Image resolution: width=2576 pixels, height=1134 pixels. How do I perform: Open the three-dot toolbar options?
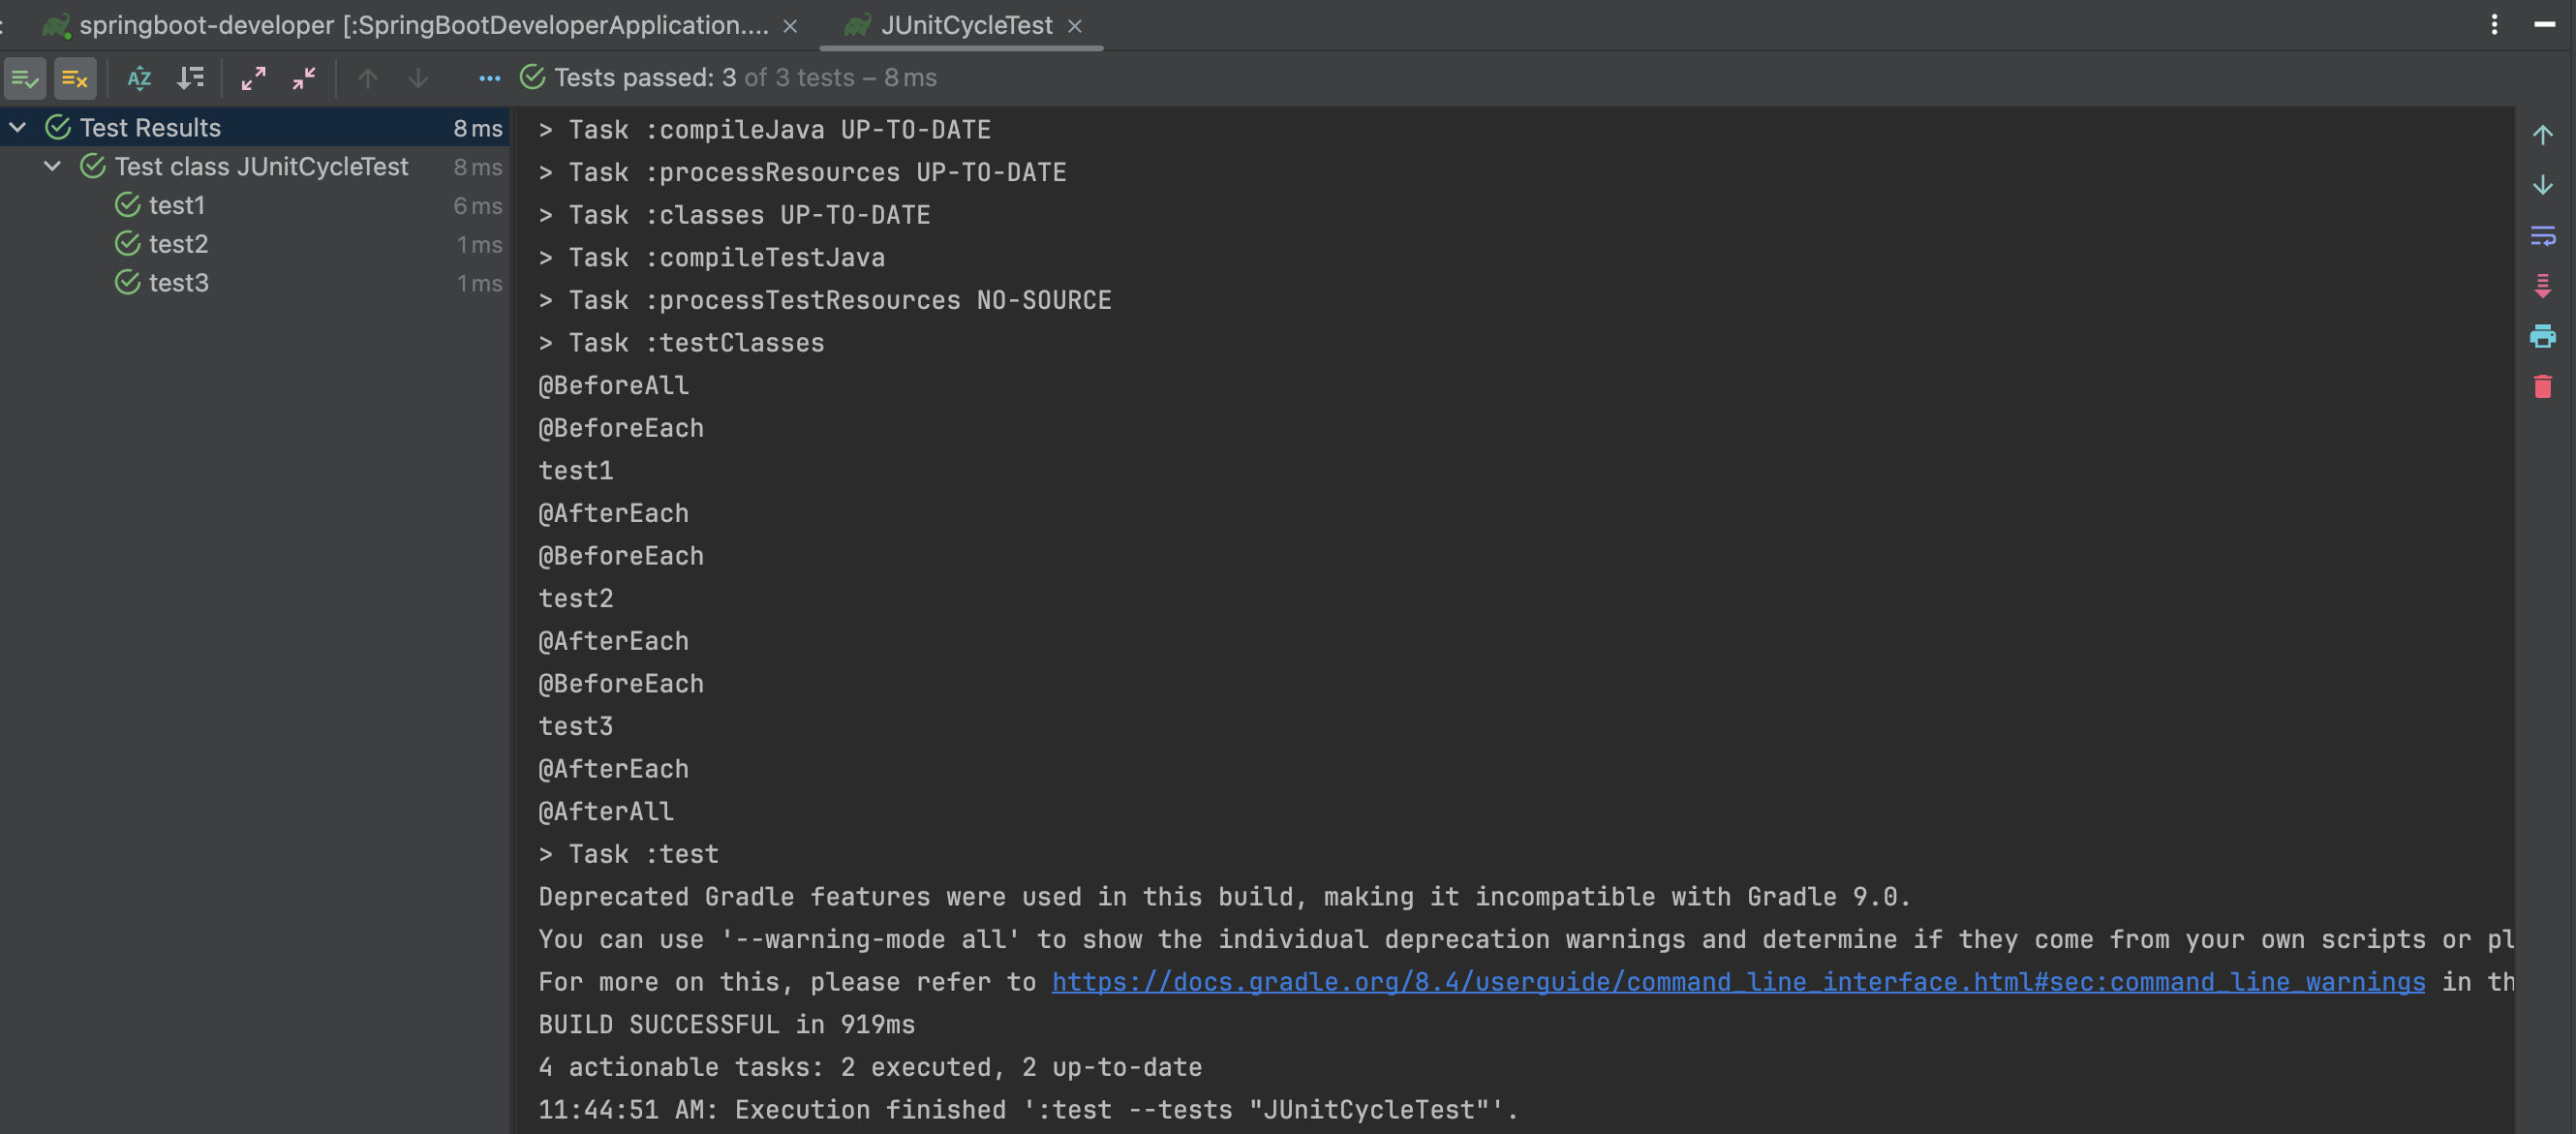tap(489, 78)
